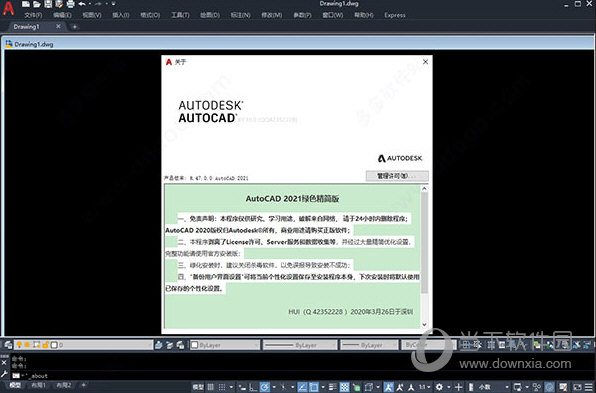Switch to the 布局1 layout tab
This screenshot has height=393, width=596.
pyautogui.click(x=38, y=385)
